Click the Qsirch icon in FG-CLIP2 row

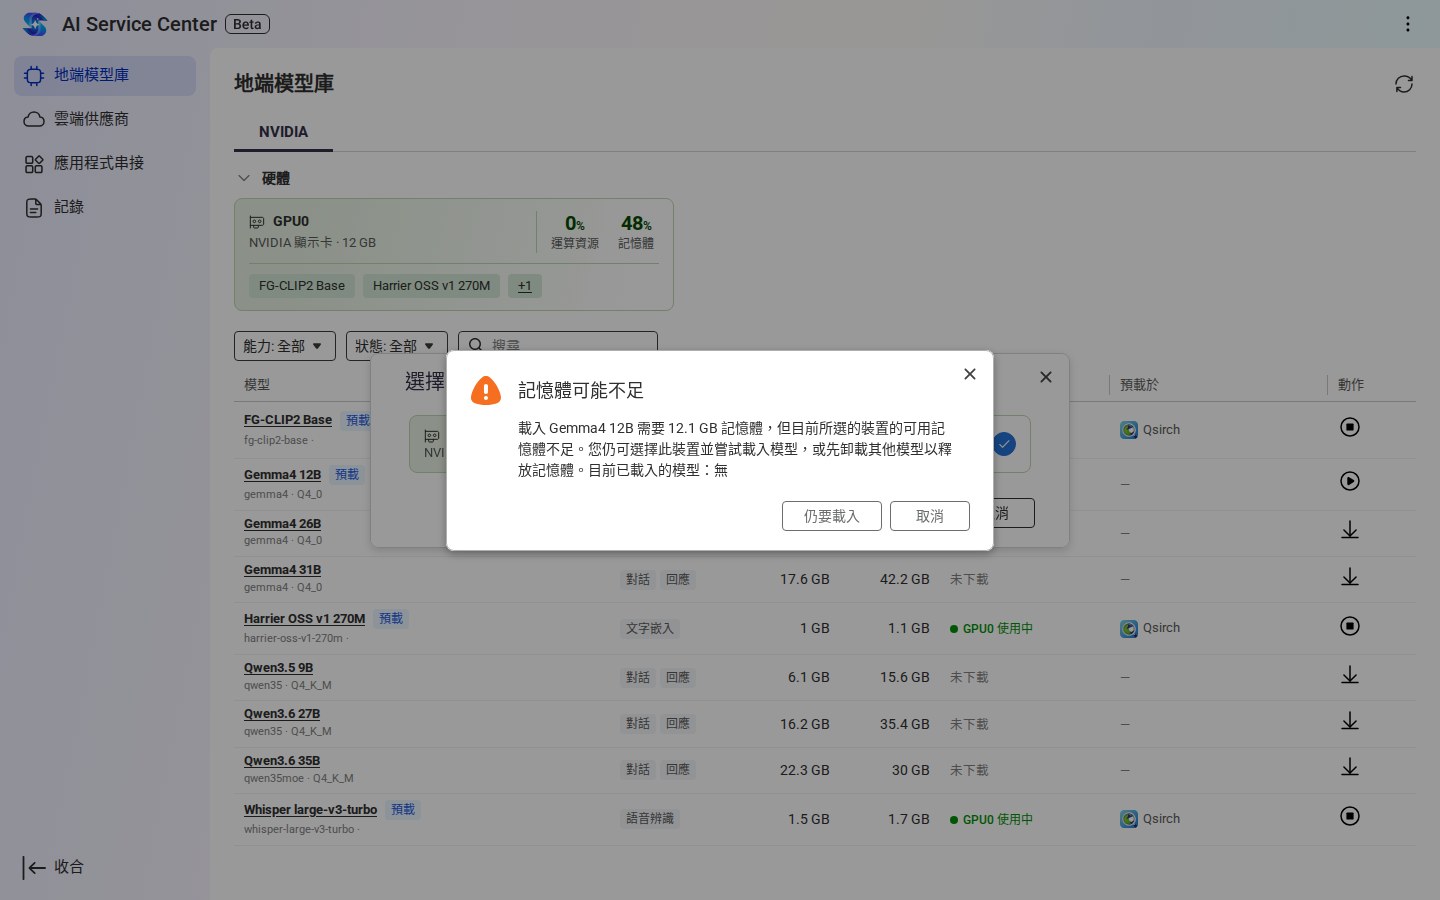tap(1129, 430)
